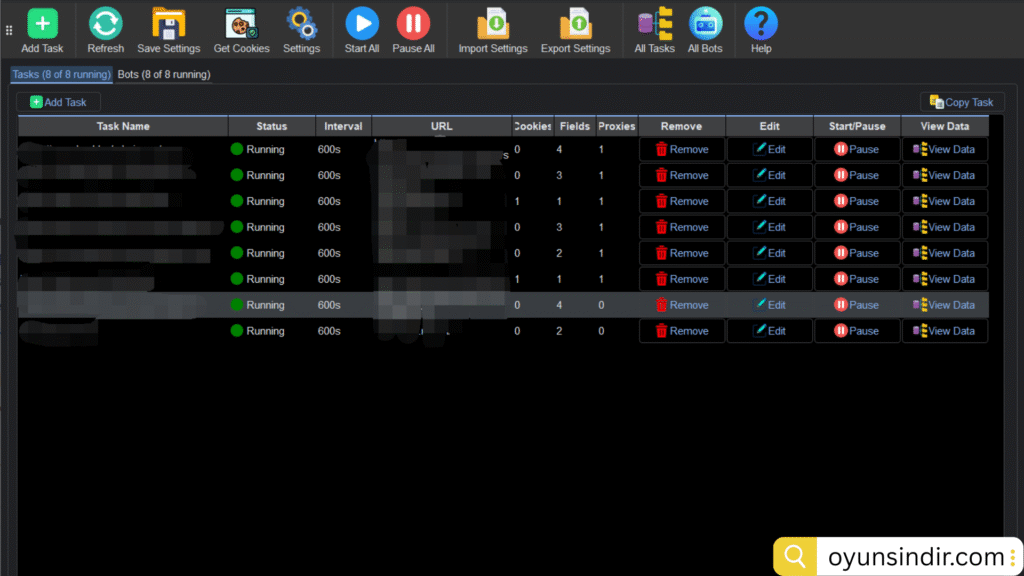Click the small Add Task button above table
1024x576 pixels.
58,102
